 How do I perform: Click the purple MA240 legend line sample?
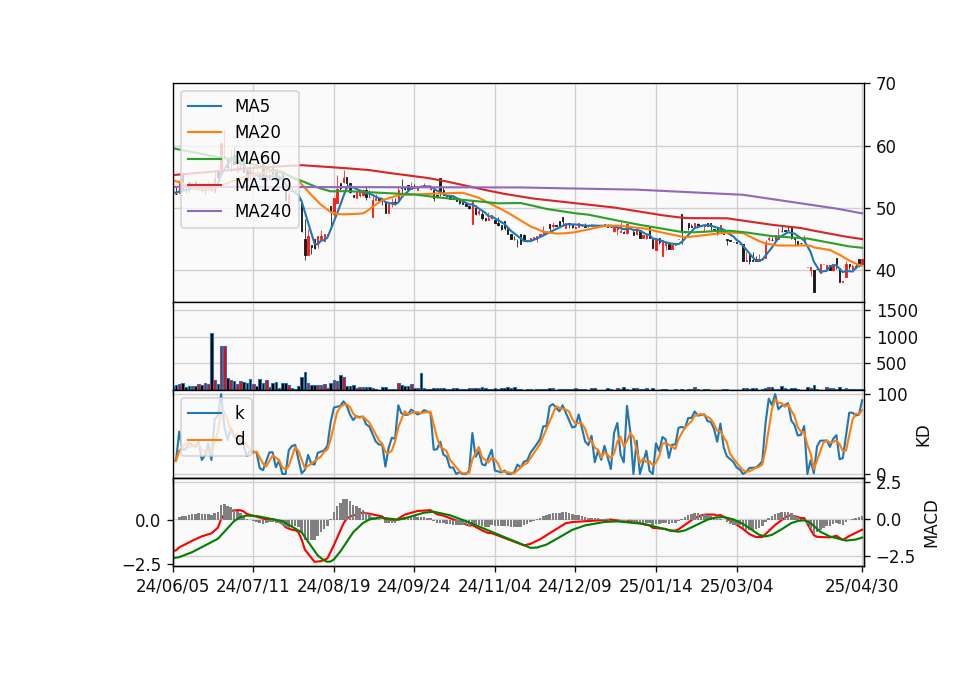pos(204,211)
